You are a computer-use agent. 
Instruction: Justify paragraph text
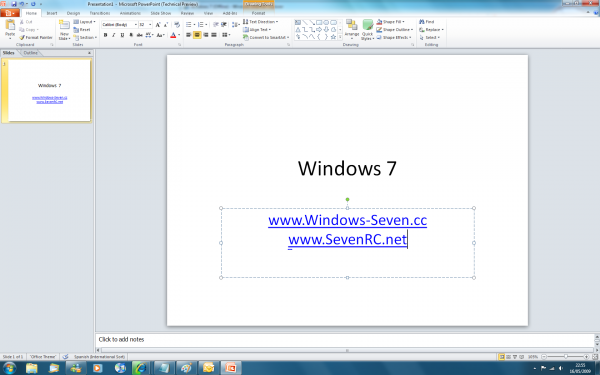(x=214, y=35)
